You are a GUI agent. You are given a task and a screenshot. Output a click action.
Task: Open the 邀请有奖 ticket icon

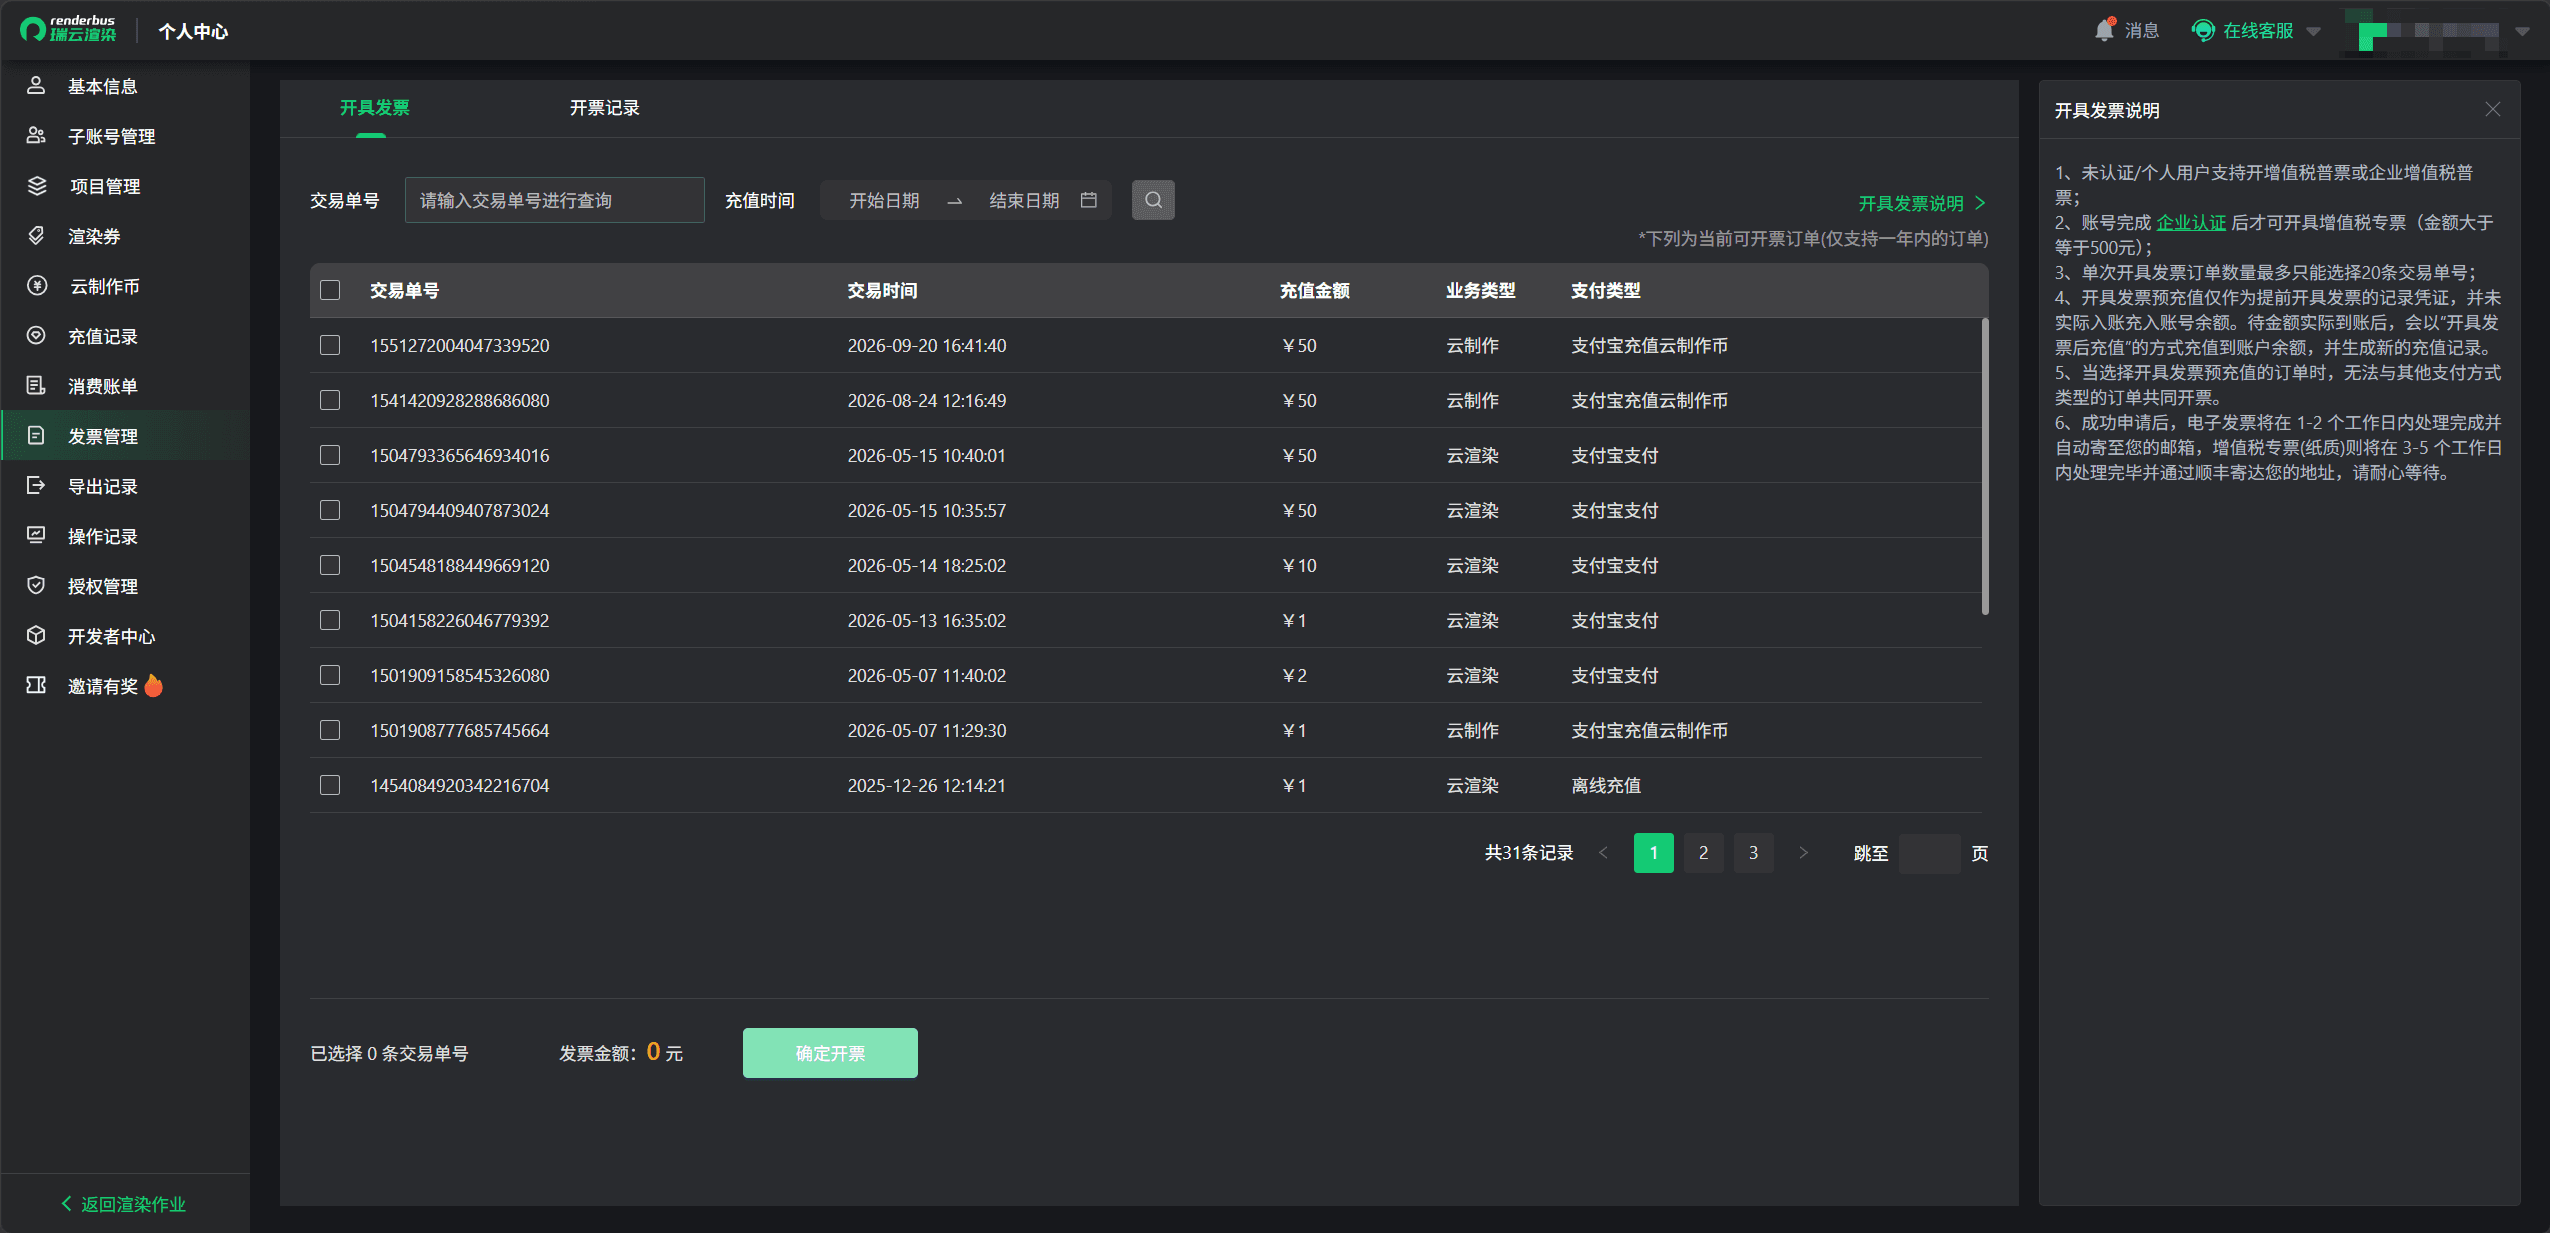click(36, 686)
